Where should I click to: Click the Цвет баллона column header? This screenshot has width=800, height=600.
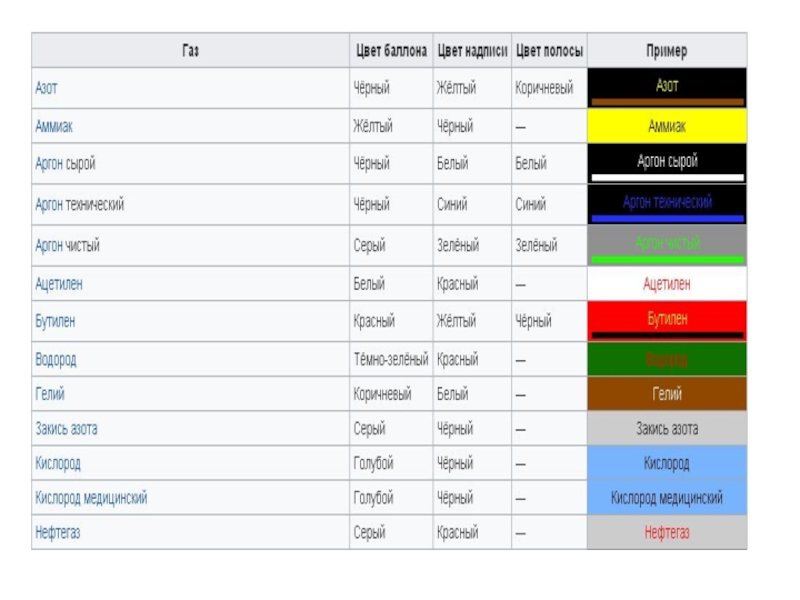click(x=392, y=50)
